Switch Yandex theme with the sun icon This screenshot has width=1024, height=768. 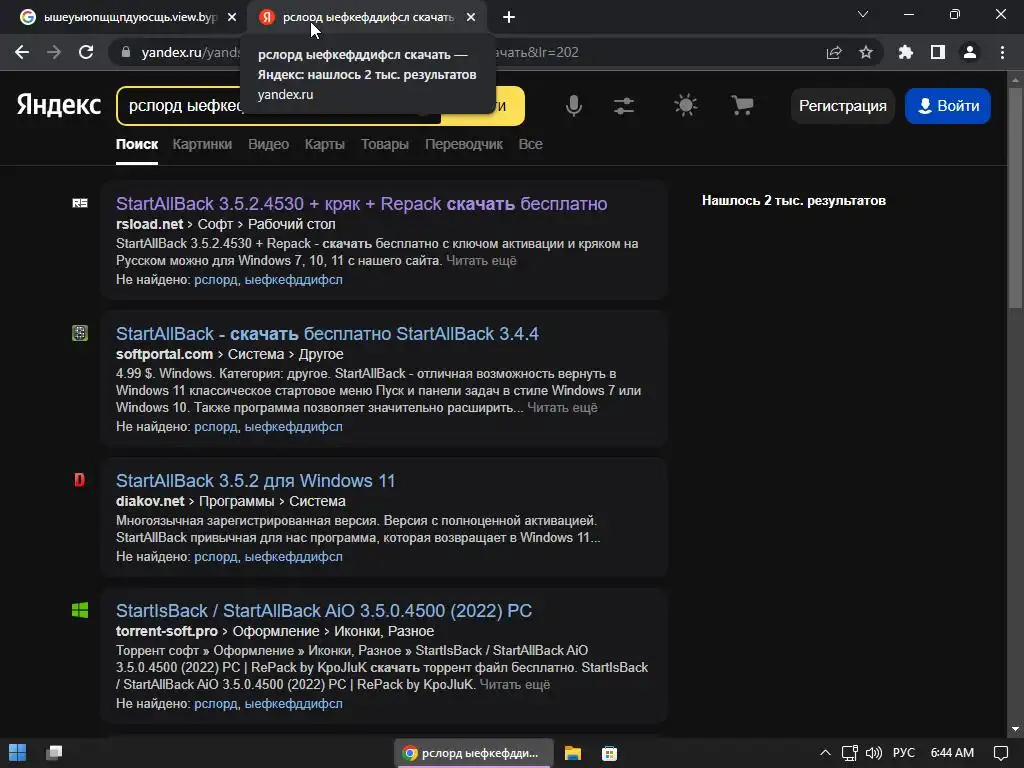(x=686, y=105)
